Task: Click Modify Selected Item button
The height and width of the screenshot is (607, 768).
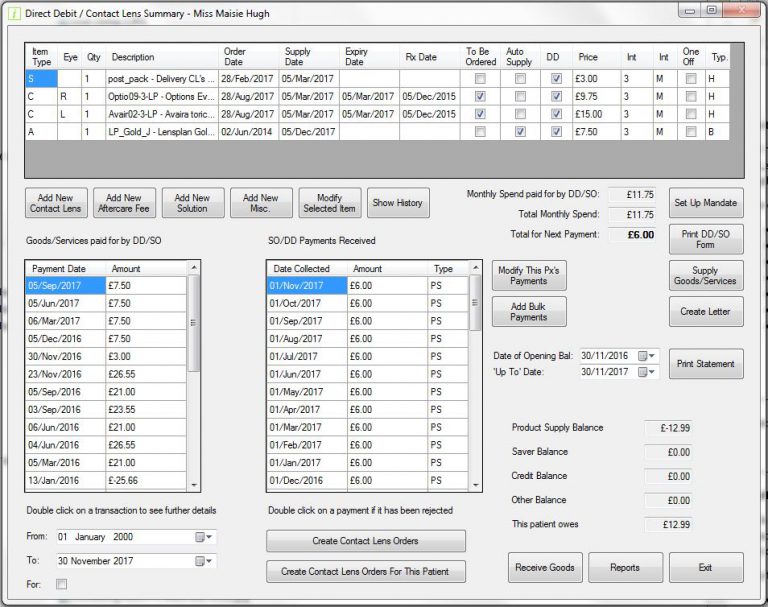Action: (330, 203)
